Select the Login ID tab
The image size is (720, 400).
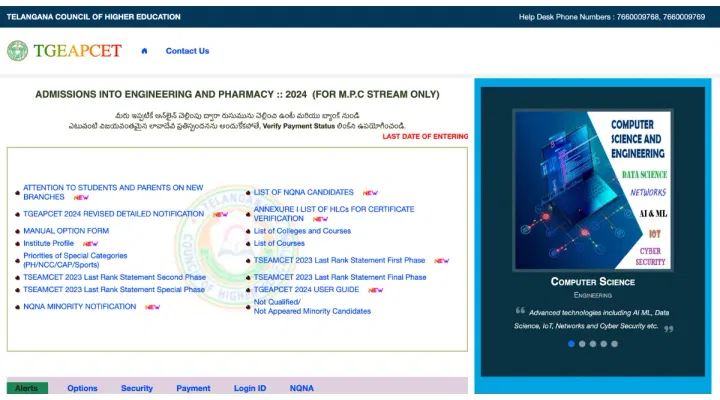pos(250,388)
